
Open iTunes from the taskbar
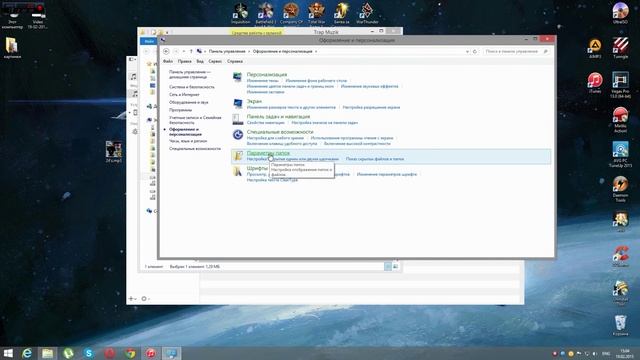[151, 353]
